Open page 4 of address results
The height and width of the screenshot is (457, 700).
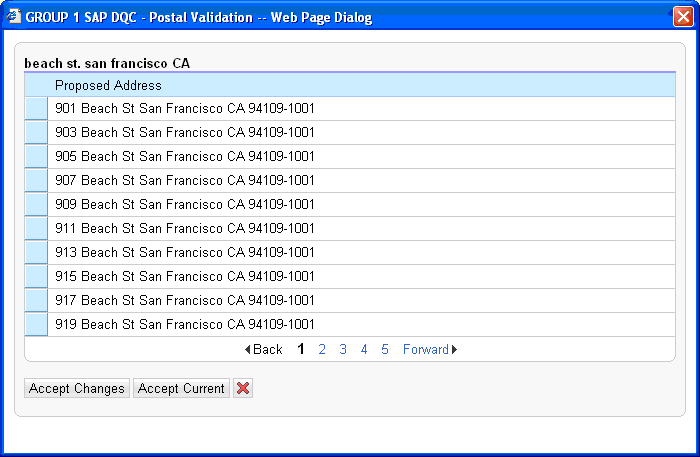(x=364, y=350)
